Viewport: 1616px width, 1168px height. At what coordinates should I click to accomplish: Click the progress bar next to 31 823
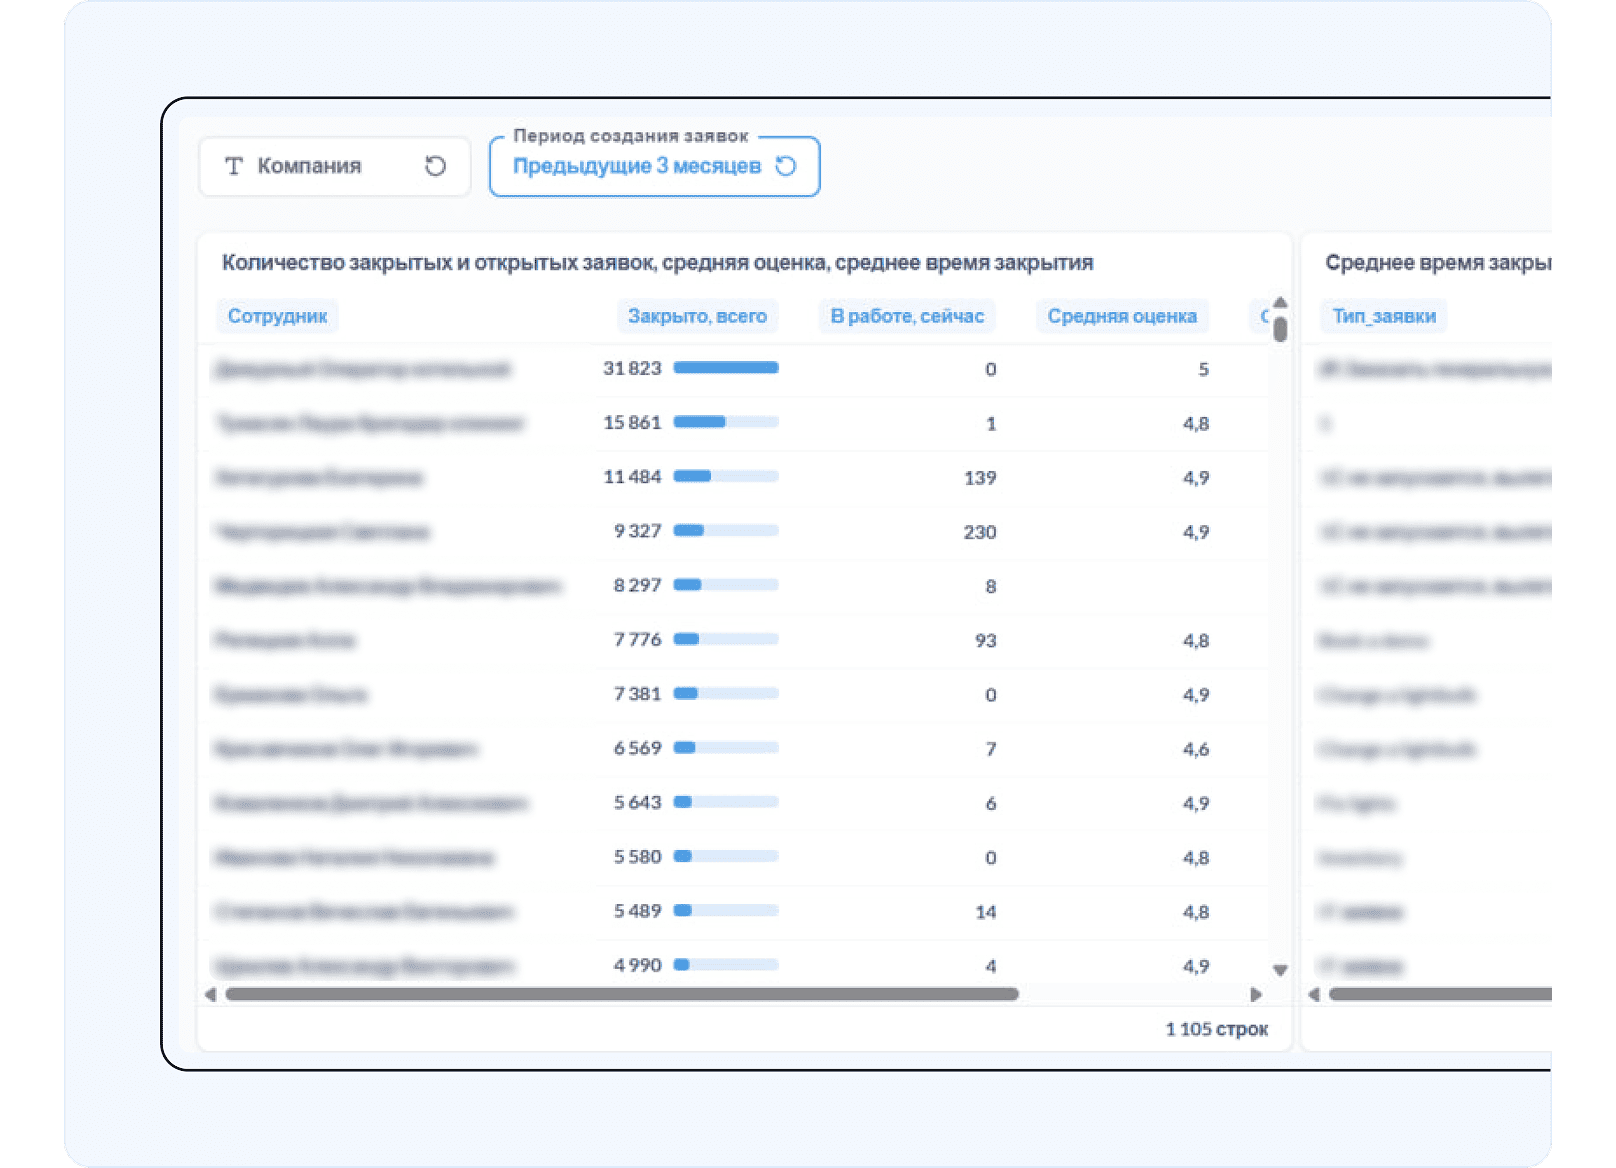726,368
